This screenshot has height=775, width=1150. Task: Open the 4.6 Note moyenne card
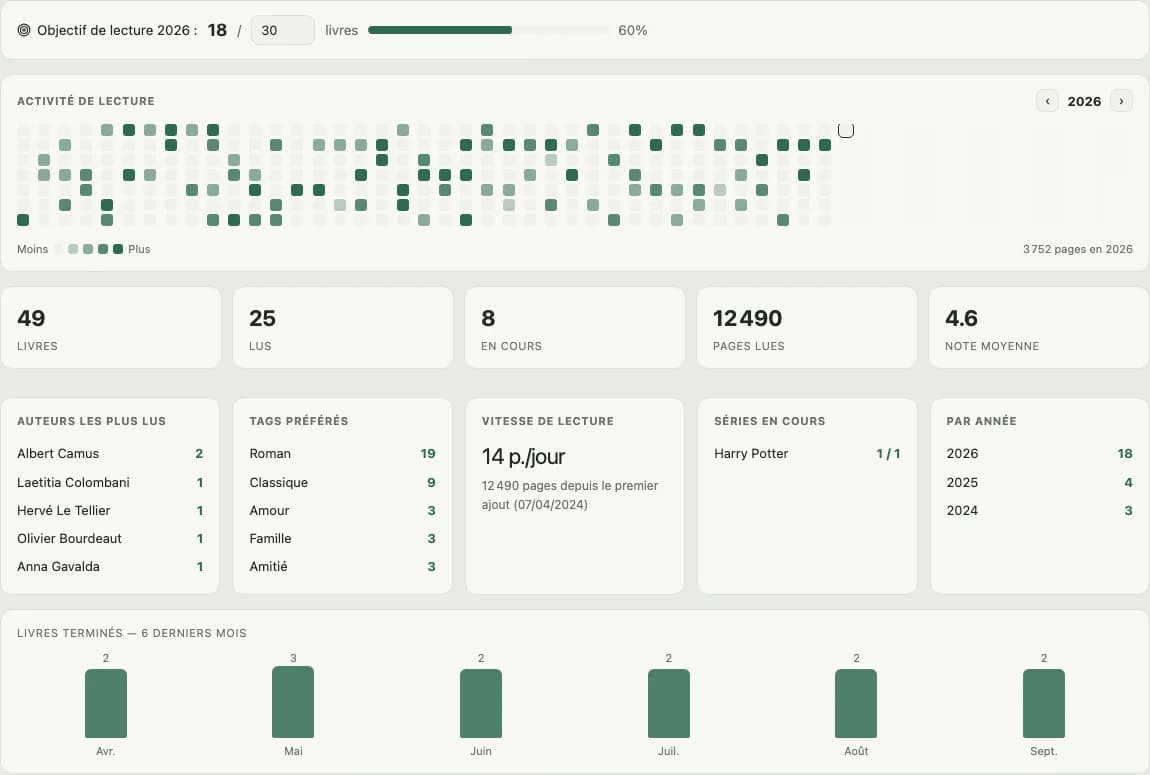click(x=1039, y=328)
